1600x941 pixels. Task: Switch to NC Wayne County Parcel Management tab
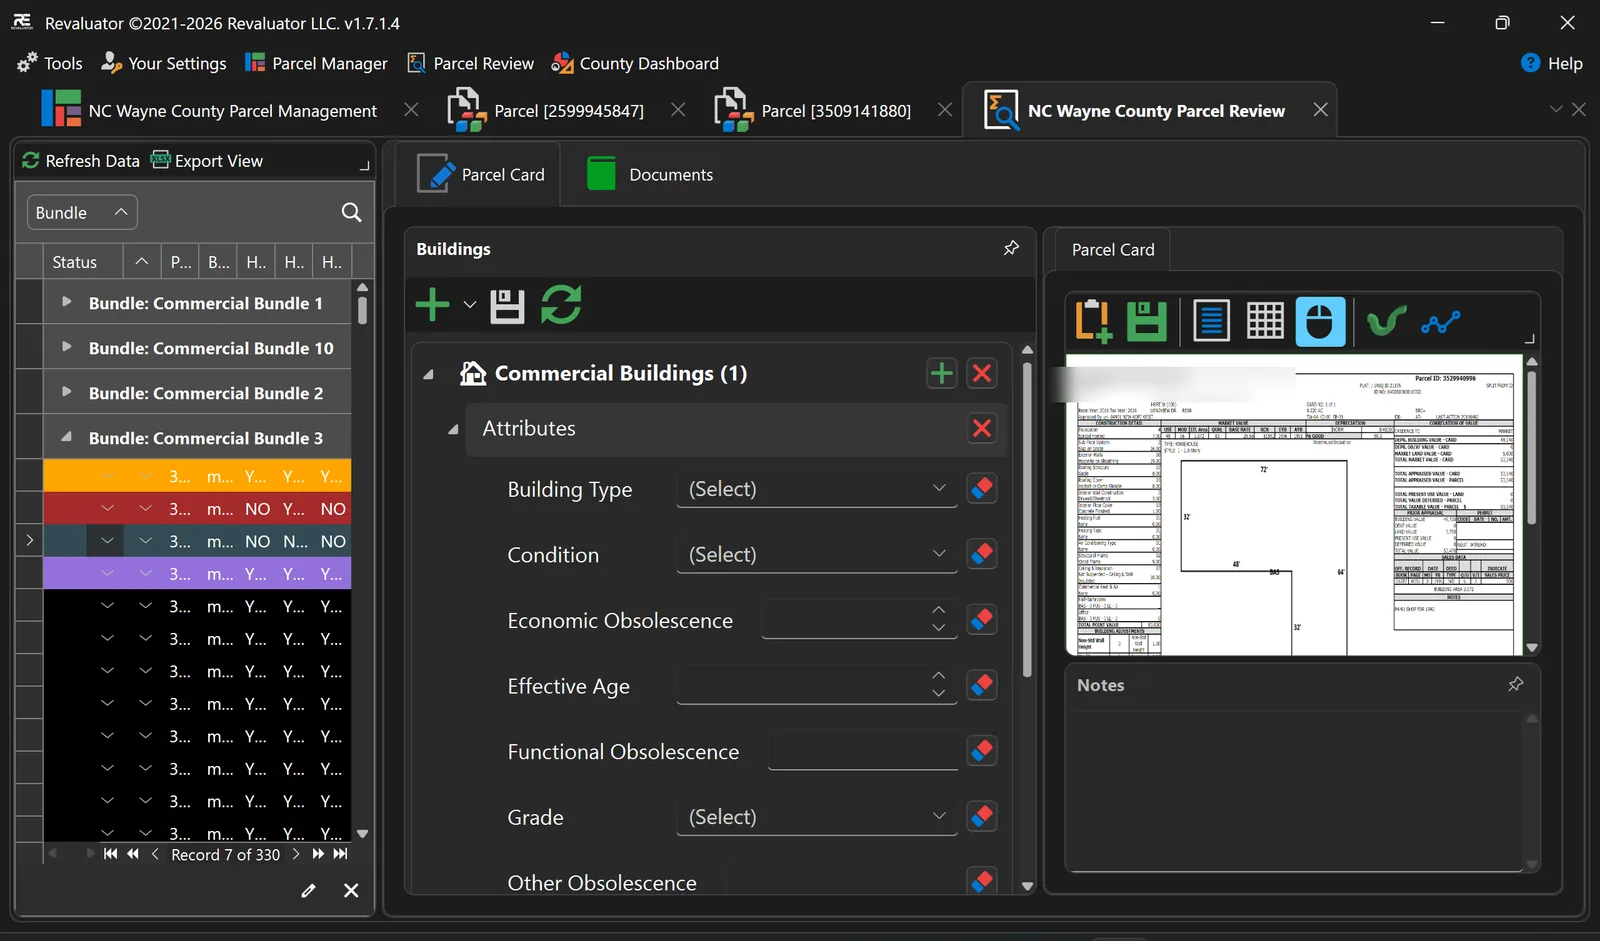209,110
